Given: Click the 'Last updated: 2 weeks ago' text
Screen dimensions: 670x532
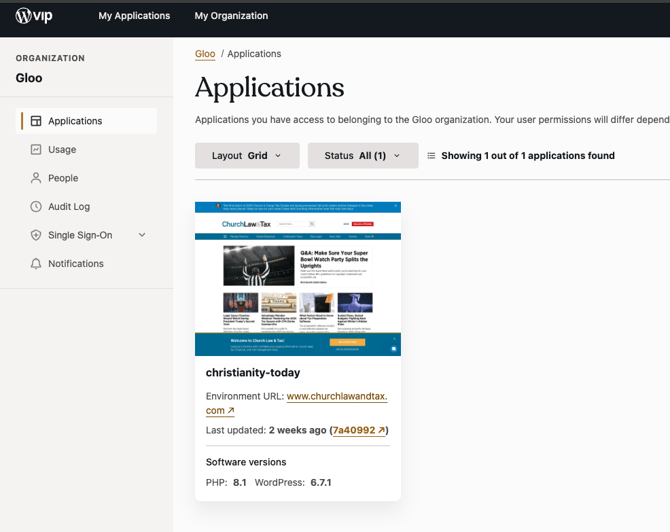Looking at the screenshot, I should click(266, 430).
